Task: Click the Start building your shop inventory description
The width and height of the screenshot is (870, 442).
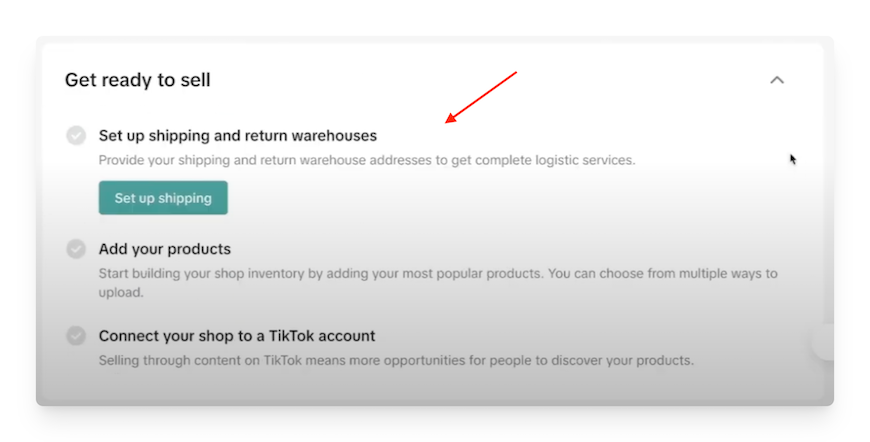Action: coord(438,283)
